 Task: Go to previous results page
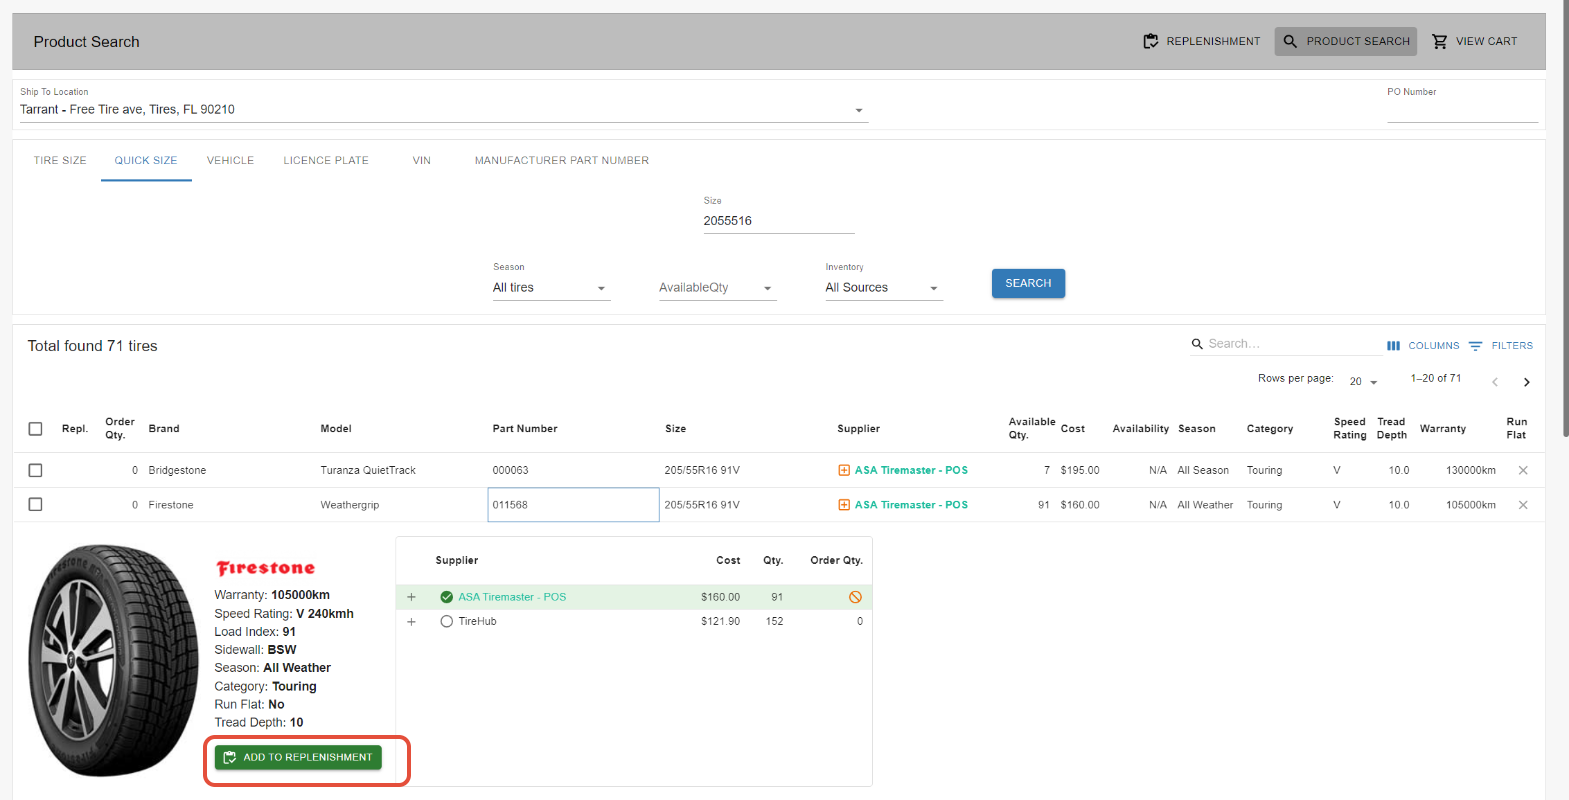[1495, 382]
